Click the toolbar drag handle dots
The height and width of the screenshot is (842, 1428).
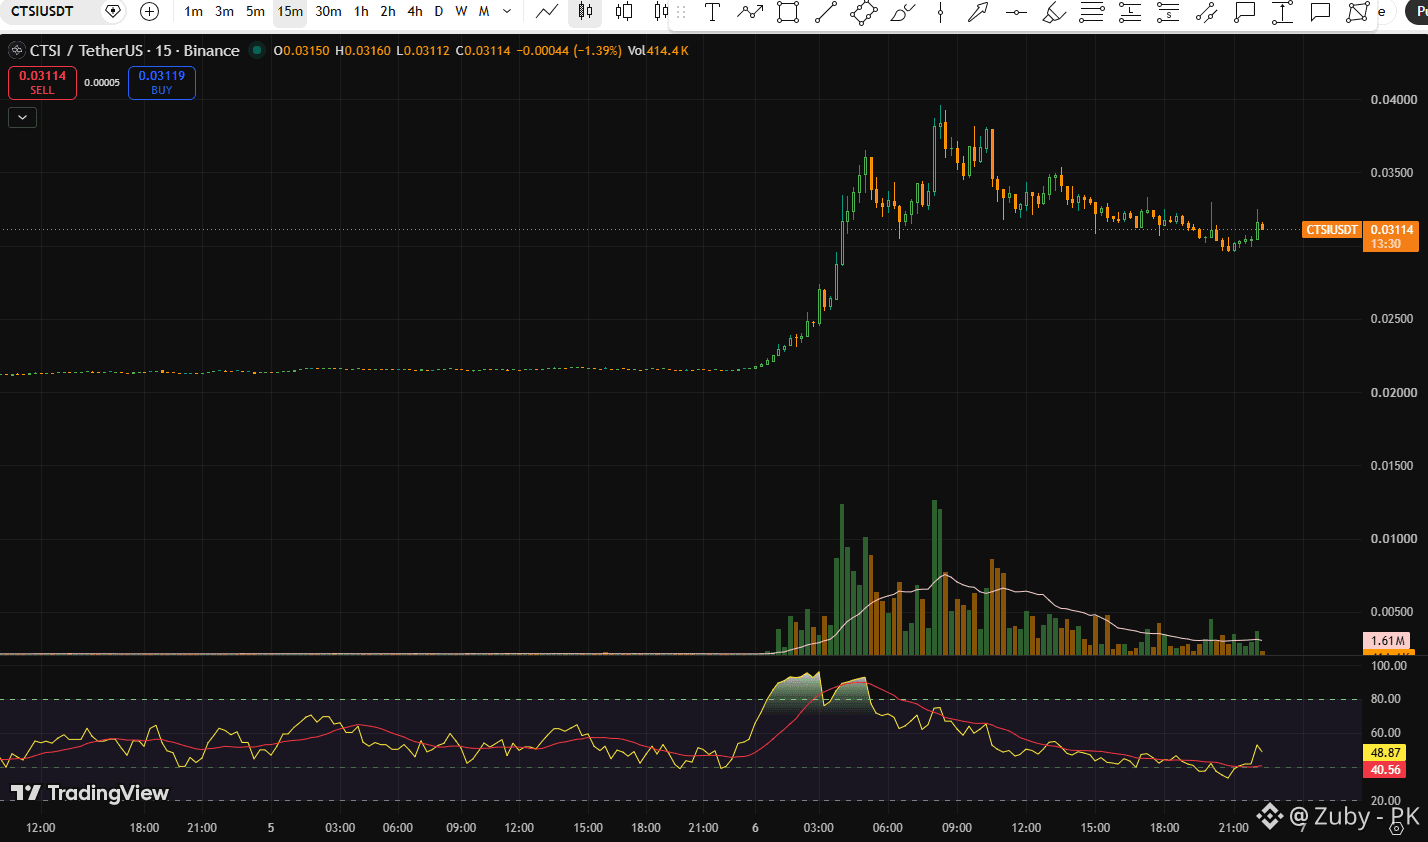click(681, 12)
